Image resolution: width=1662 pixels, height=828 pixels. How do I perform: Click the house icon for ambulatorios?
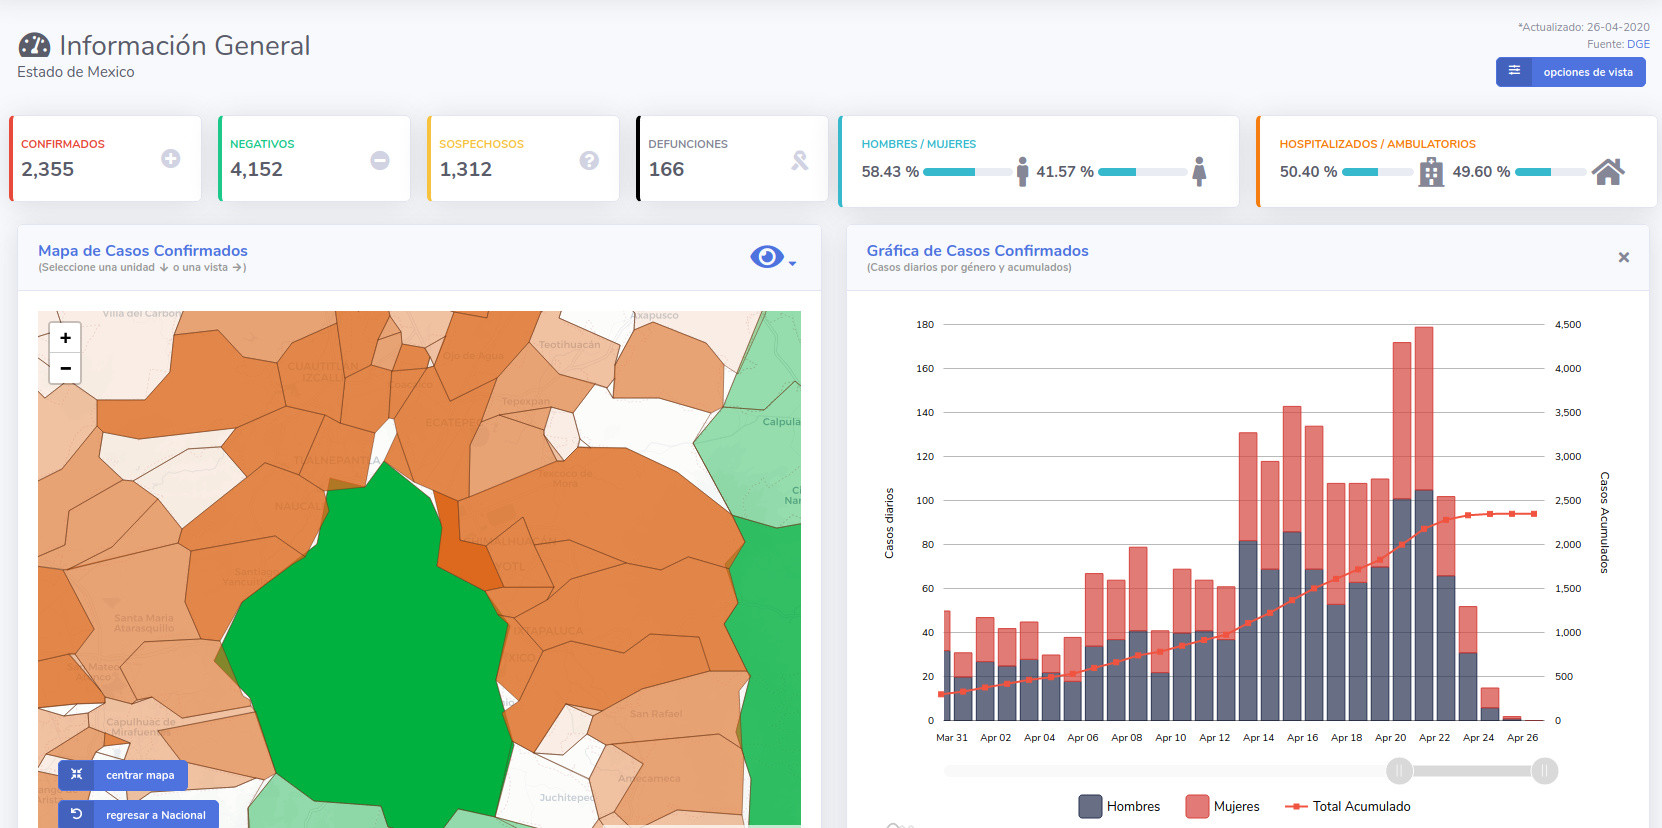coord(1608,172)
